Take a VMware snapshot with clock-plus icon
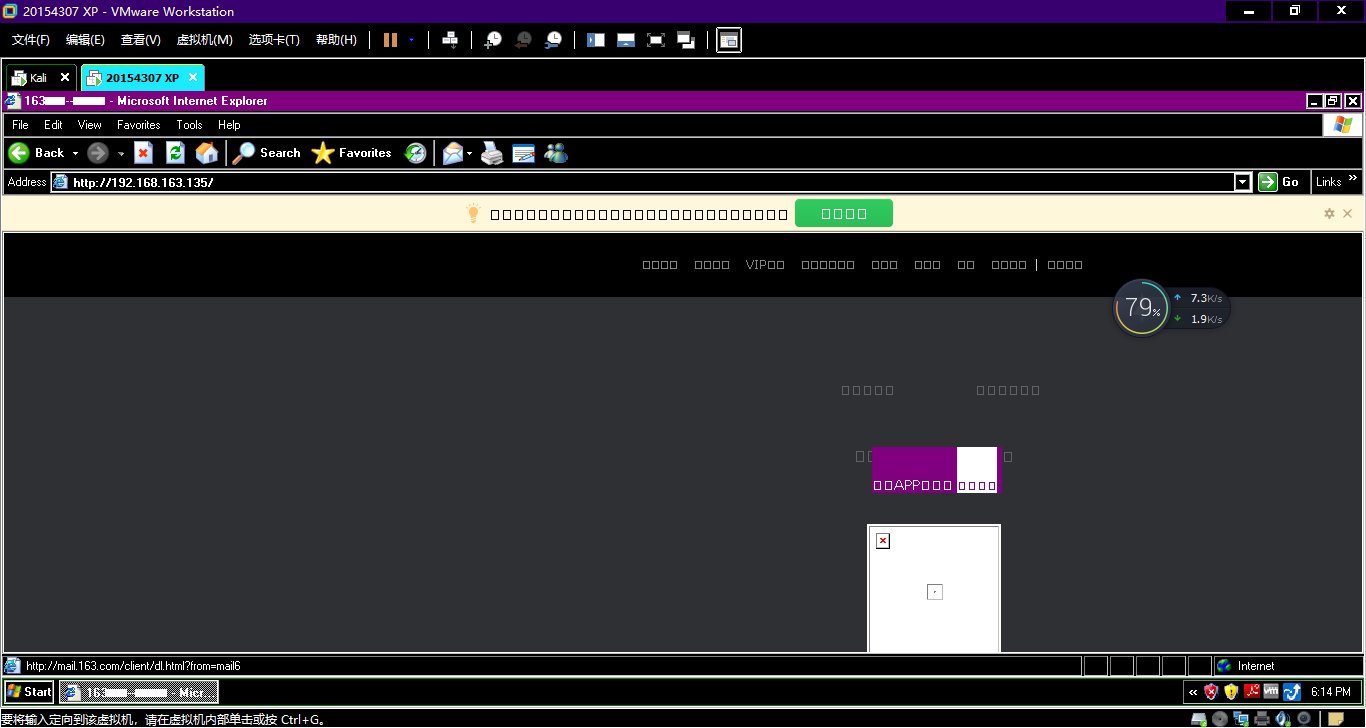The image size is (1366, 728). tap(493, 40)
